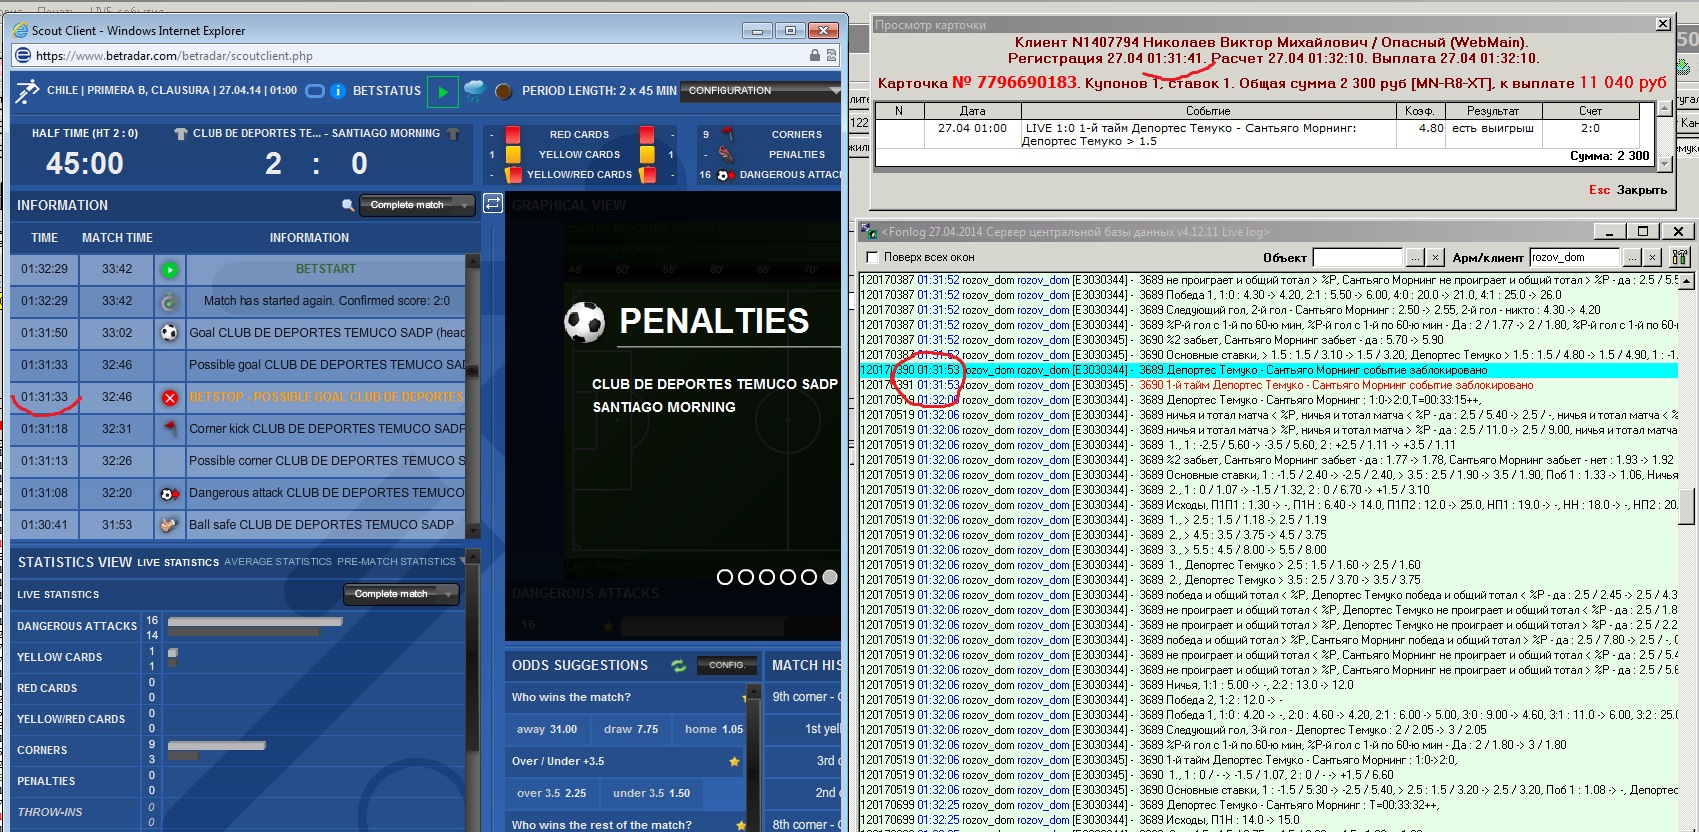Select the fifth graphical view slide dot
This screenshot has width=1699, height=832.
[x=809, y=577]
